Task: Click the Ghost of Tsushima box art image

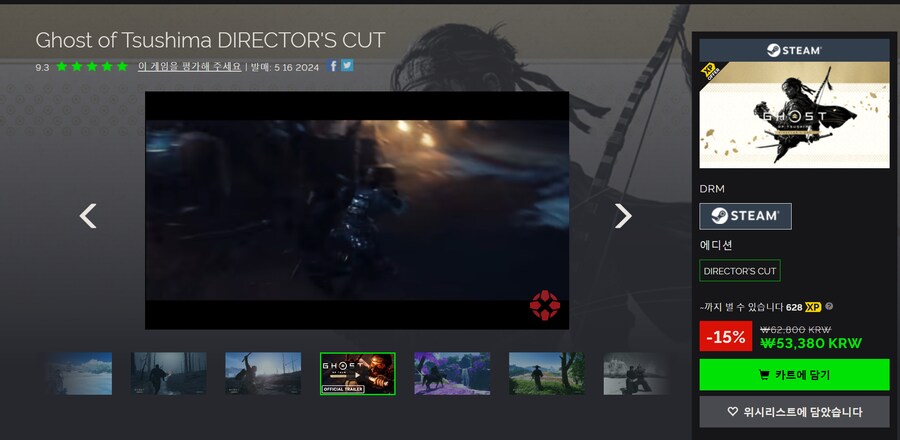Action: (x=794, y=103)
